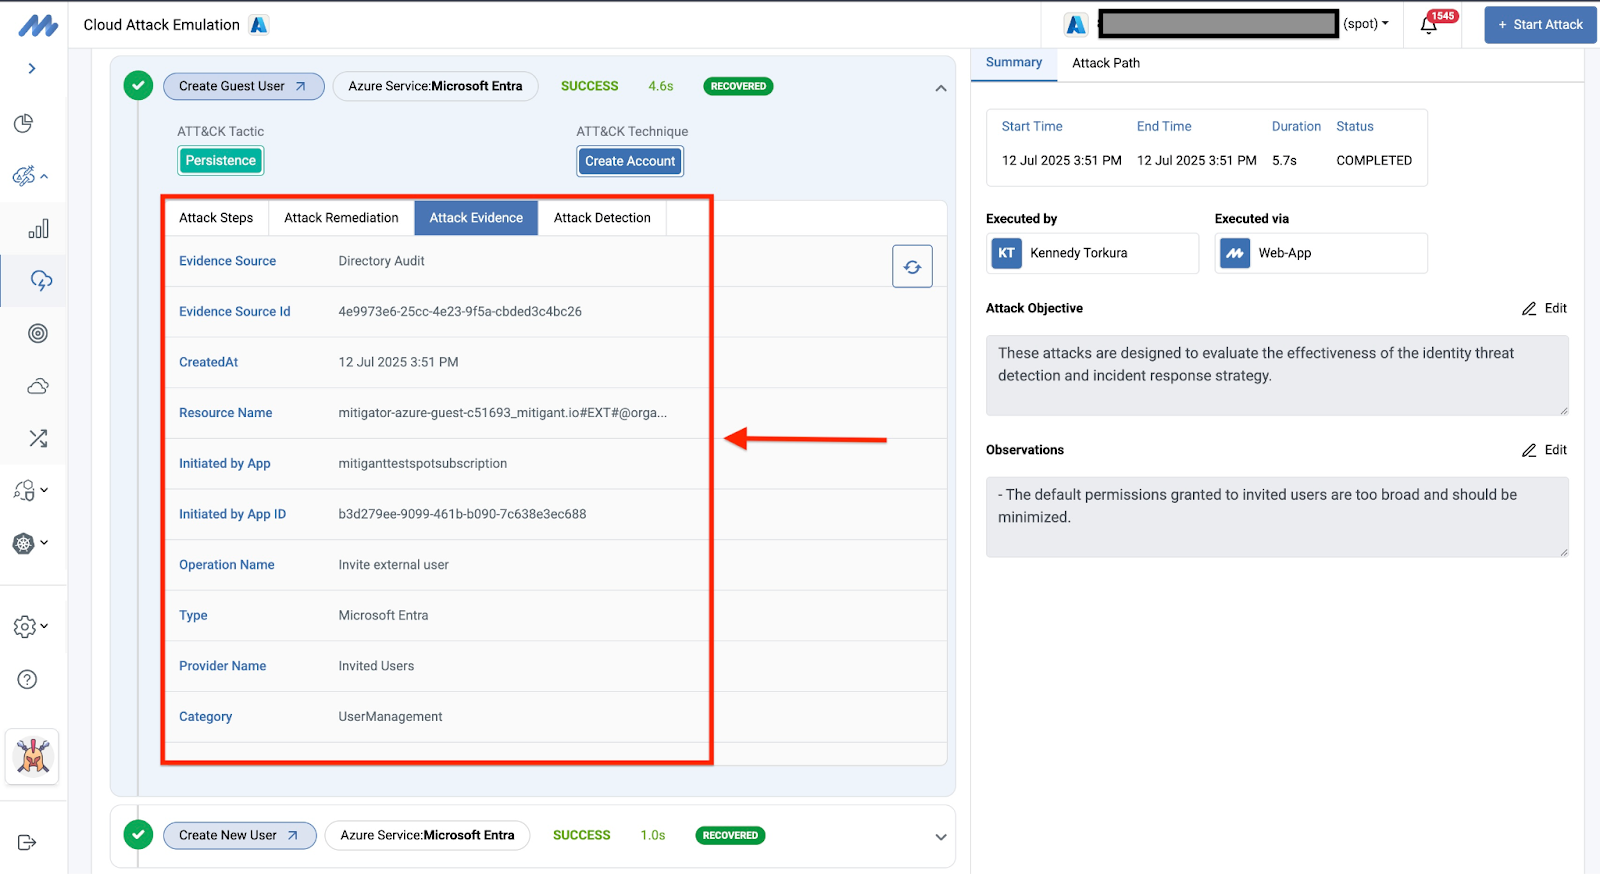Click the RECOVERED badge on Create Guest User

click(x=738, y=86)
